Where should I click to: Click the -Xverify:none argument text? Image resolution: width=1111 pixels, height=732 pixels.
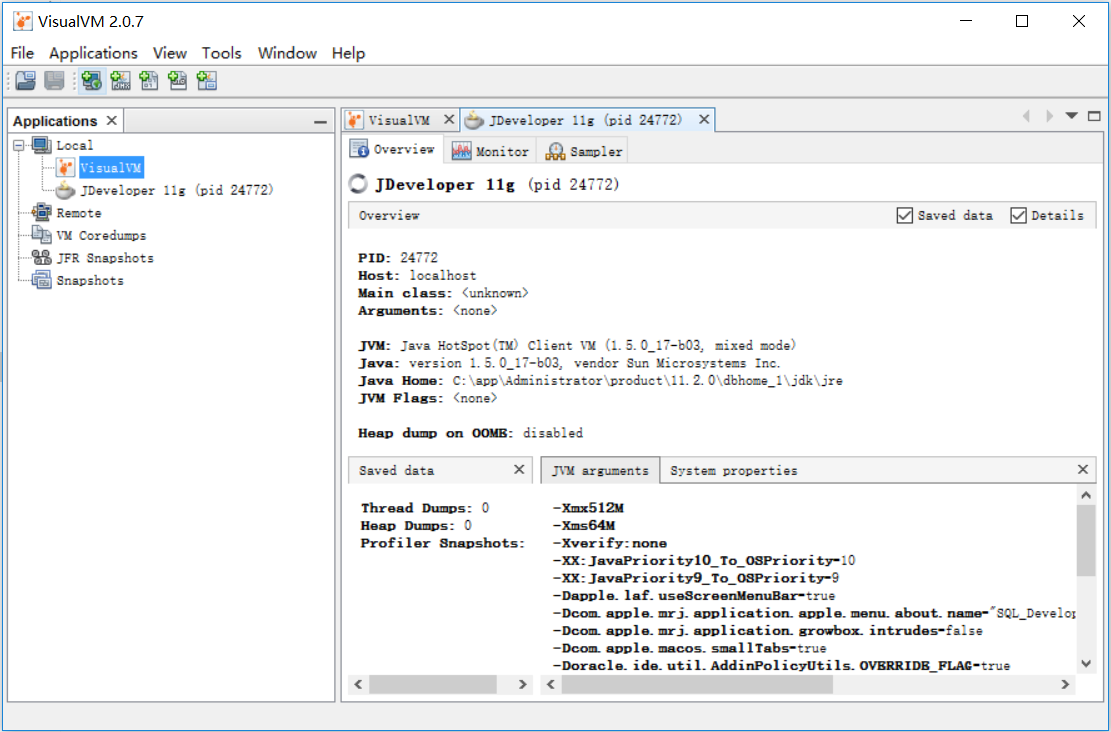pos(609,544)
